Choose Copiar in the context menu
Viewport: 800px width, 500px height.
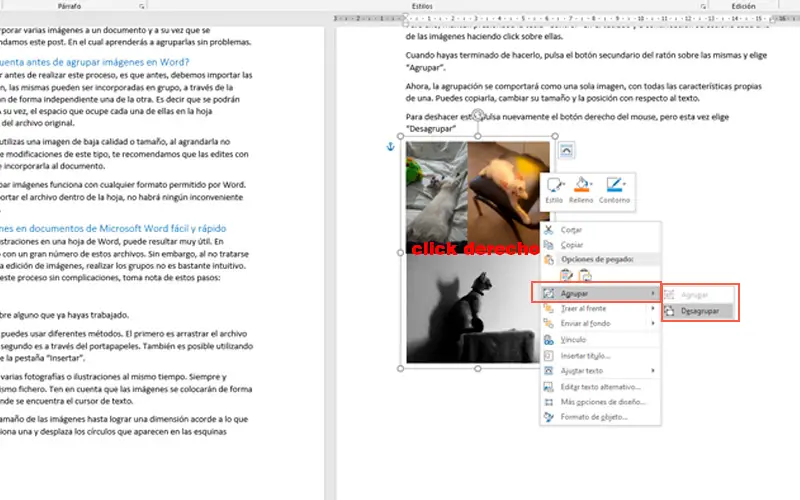point(574,243)
